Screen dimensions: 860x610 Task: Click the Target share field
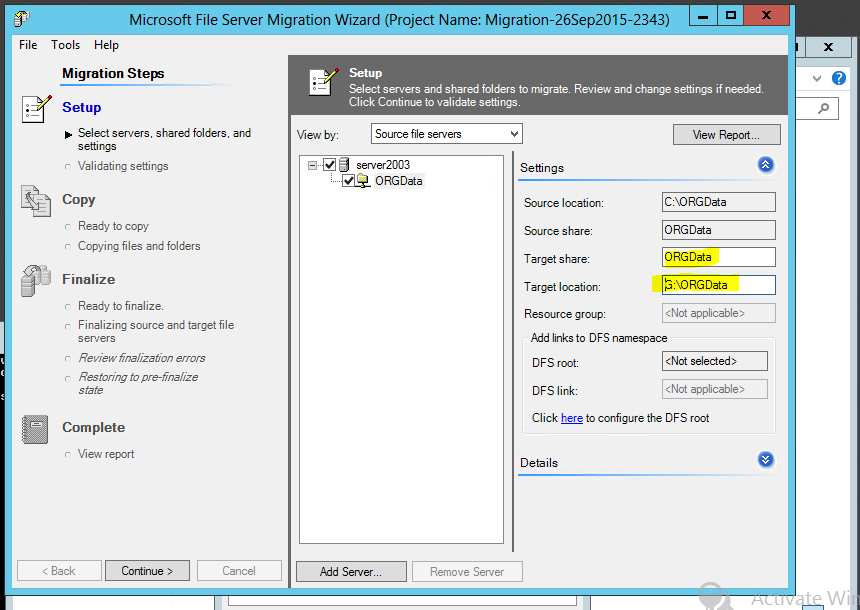[x=718, y=257]
